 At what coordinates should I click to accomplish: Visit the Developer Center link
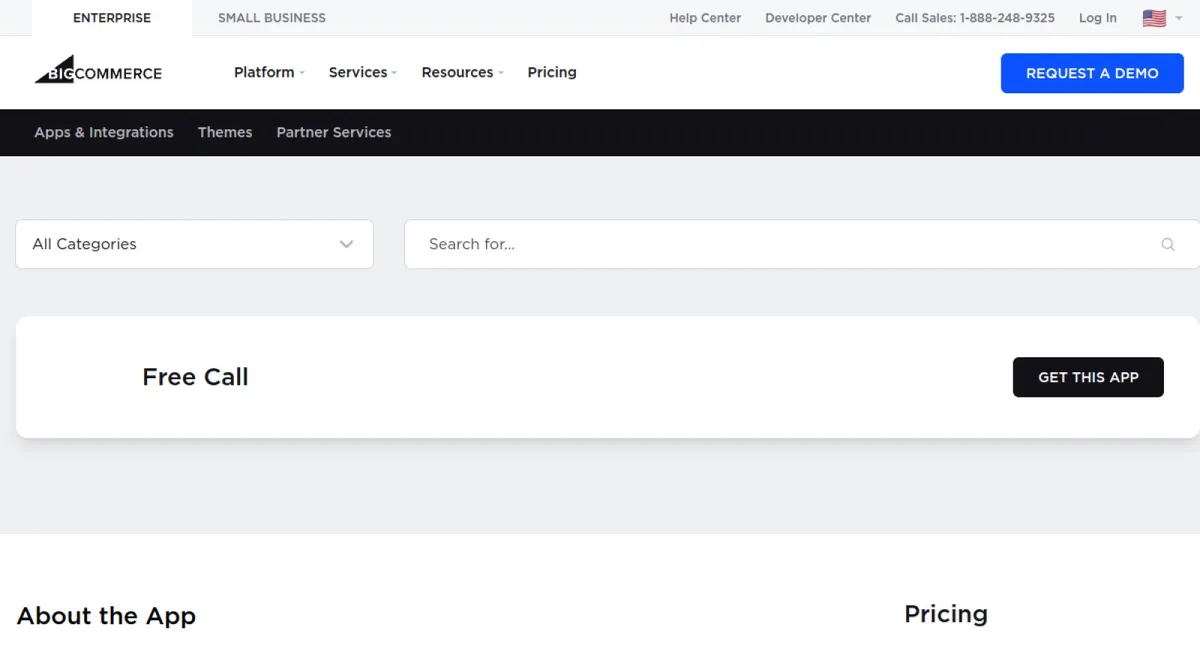point(818,18)
